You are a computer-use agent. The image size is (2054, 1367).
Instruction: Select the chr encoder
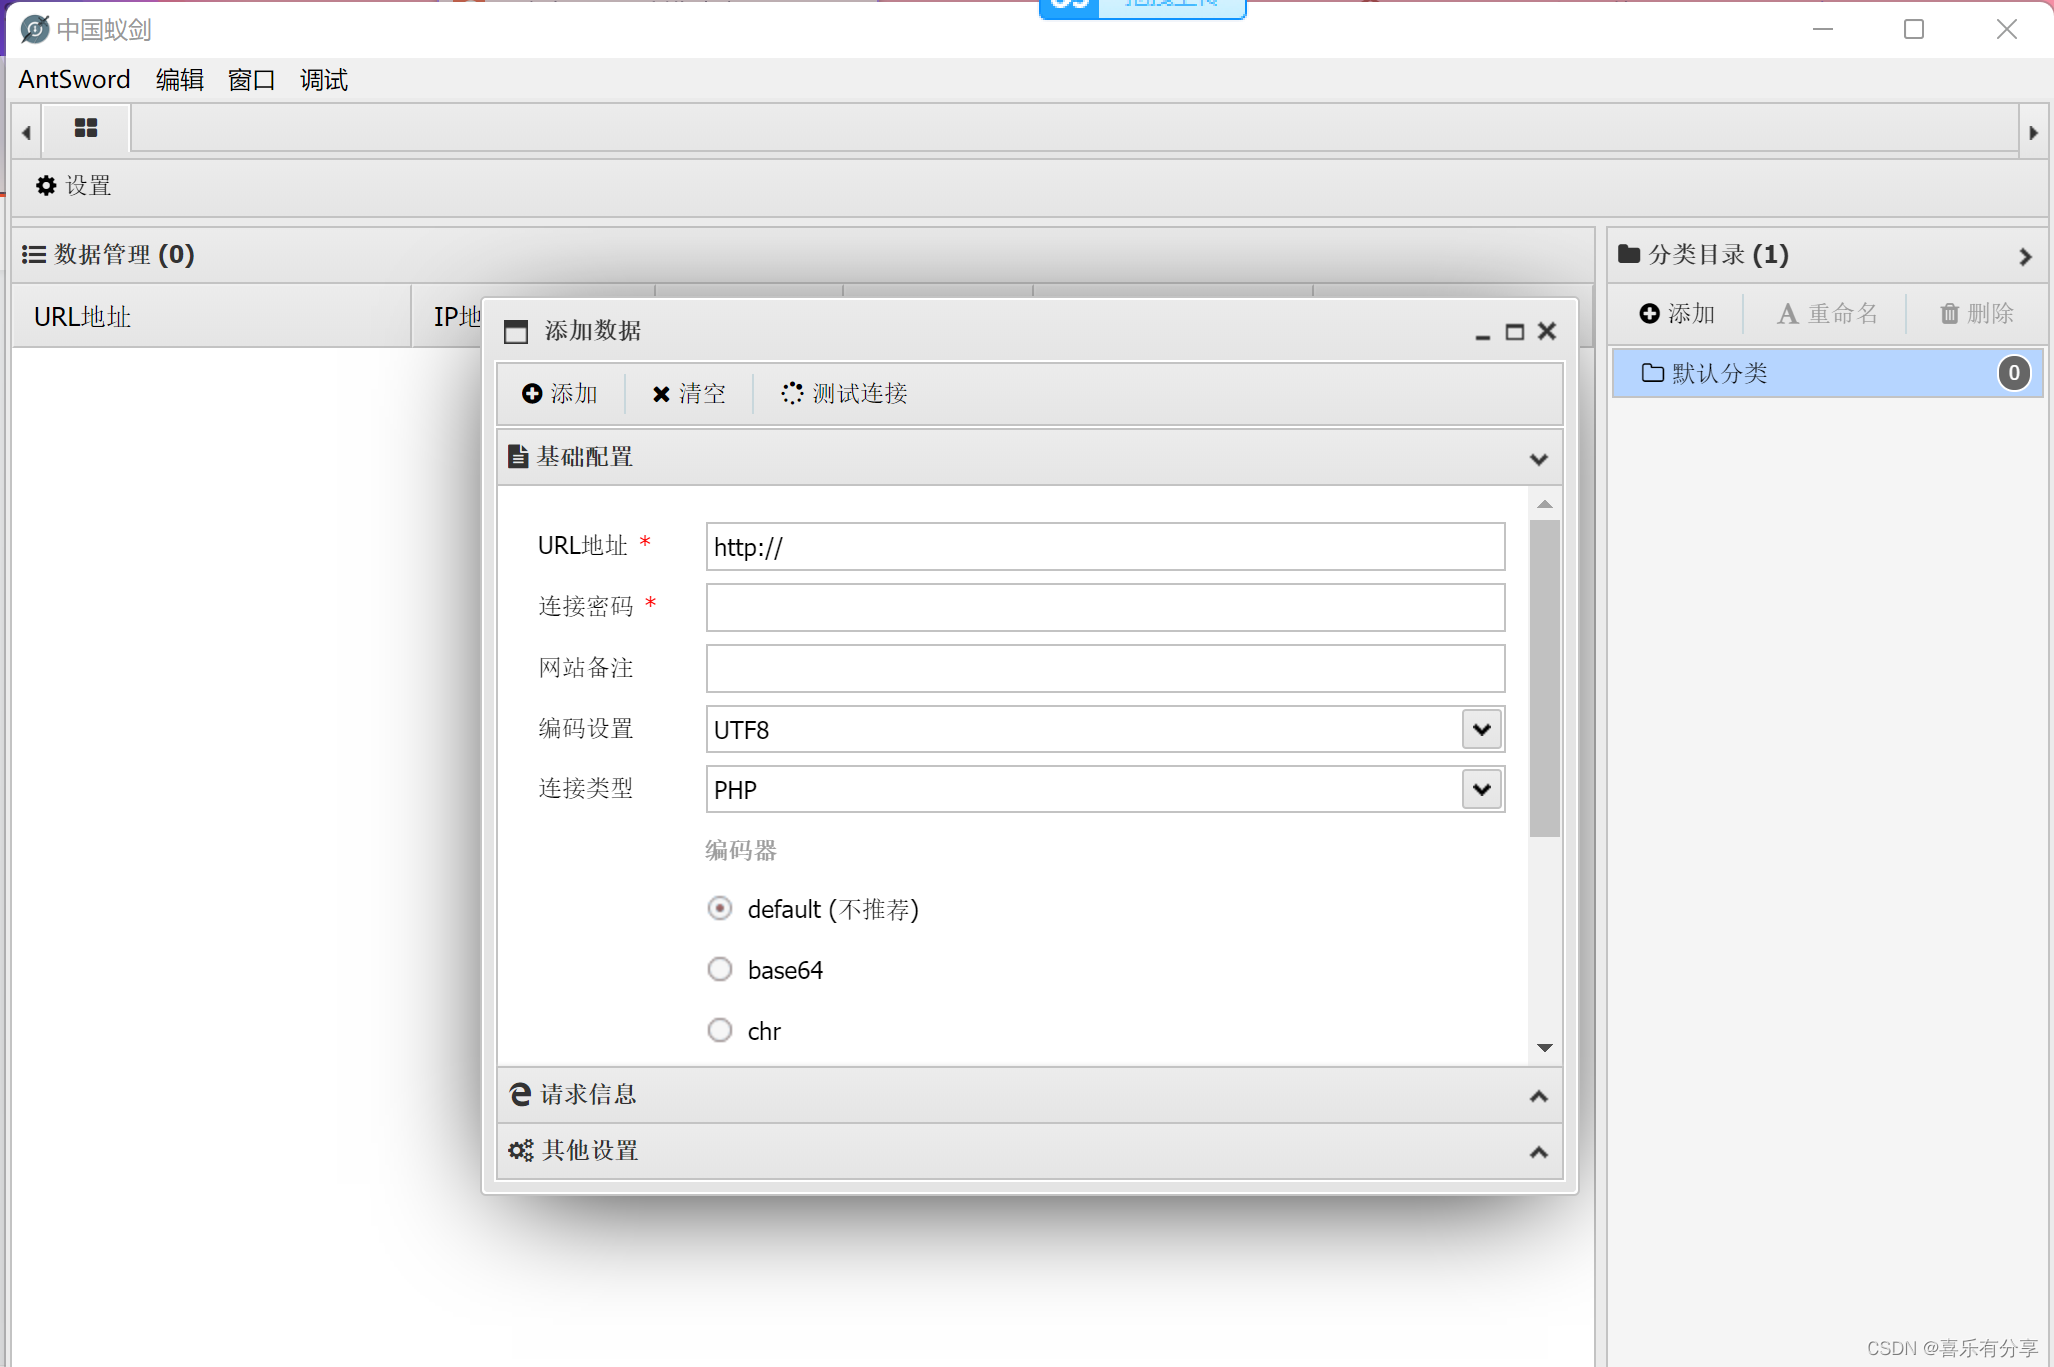click(720, 1030)
